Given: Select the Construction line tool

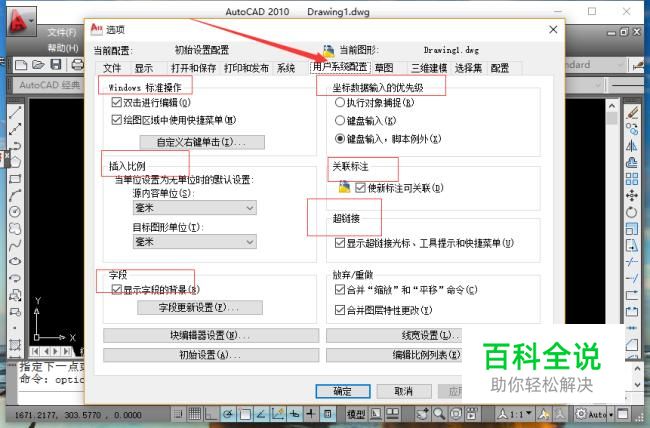Looking at the screenshot, I should [15, 129].
